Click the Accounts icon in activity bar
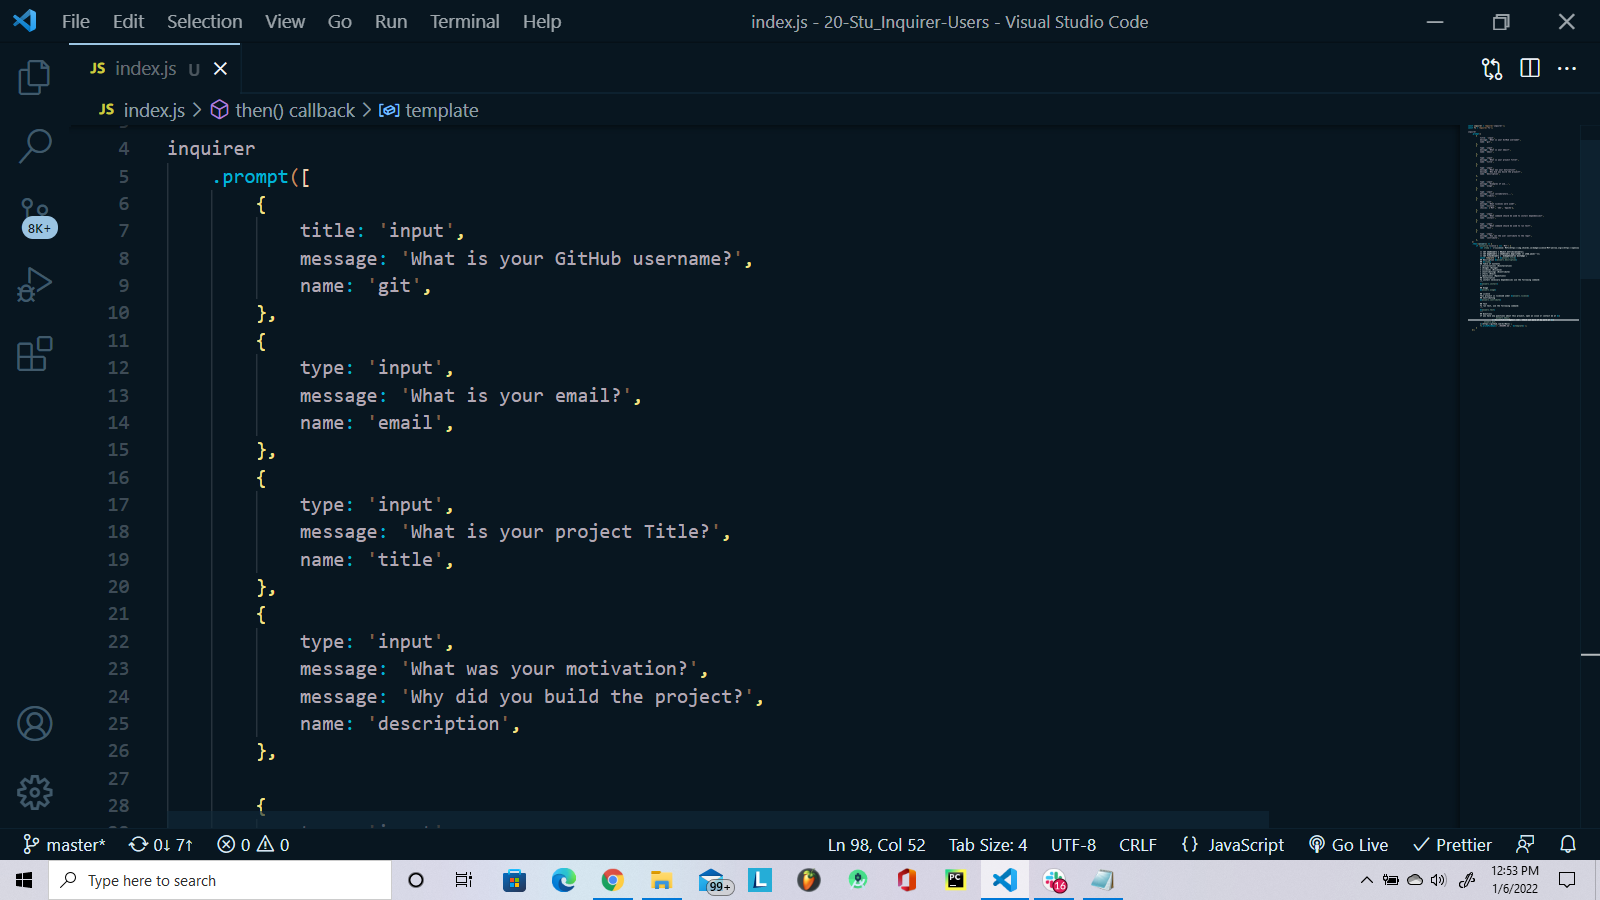Image resolution: width=1600 pixels, height=900 pixels. [x=34, y=723]
